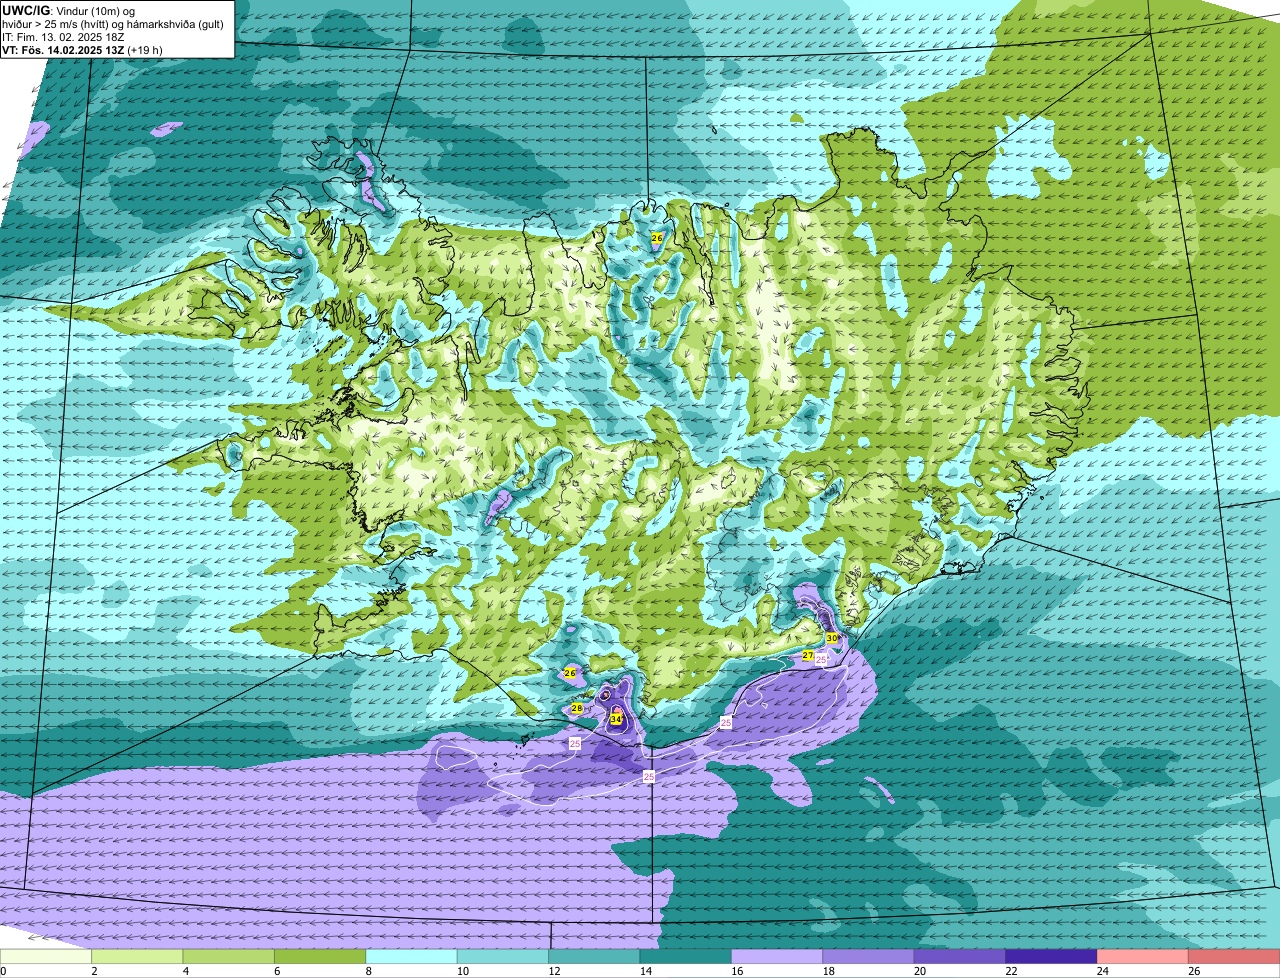
Task: Click the white 25 label beside the yellow 27
Action: coord(821,660)
